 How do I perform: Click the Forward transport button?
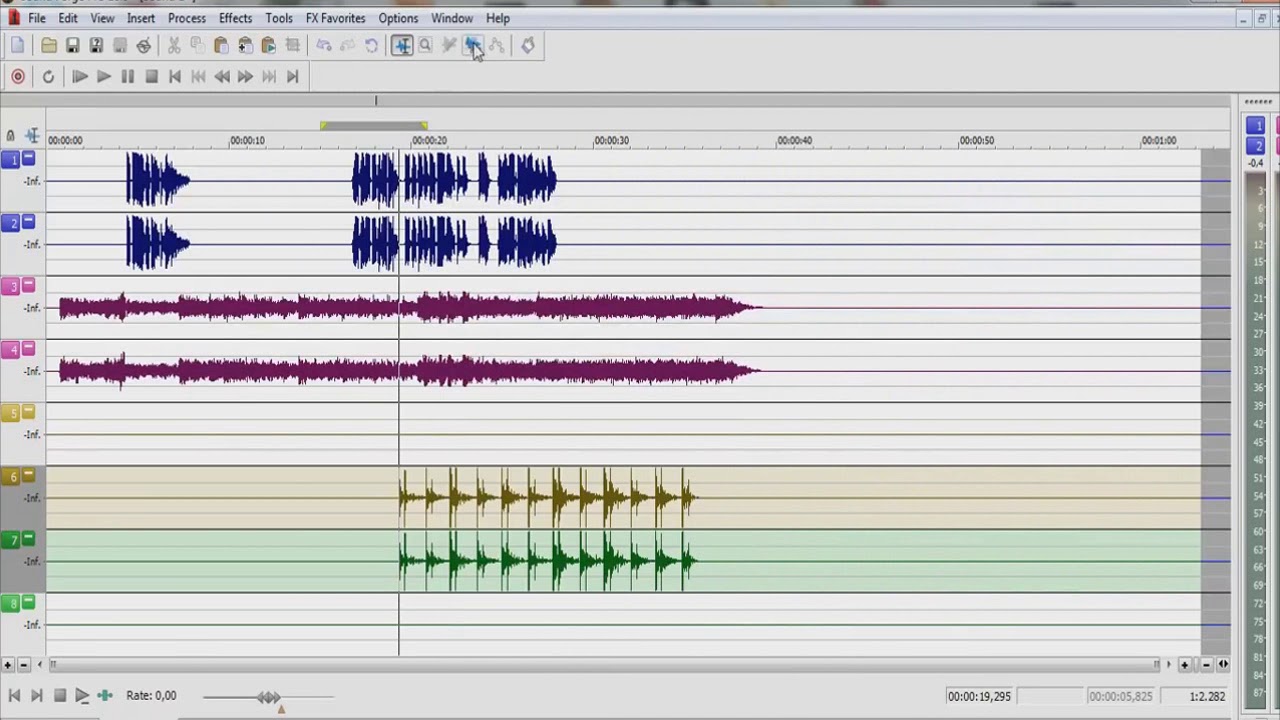click(x=245, y=77)
